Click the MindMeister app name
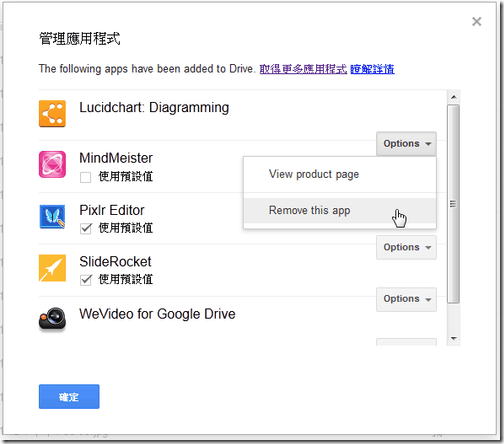 (116, 158)
